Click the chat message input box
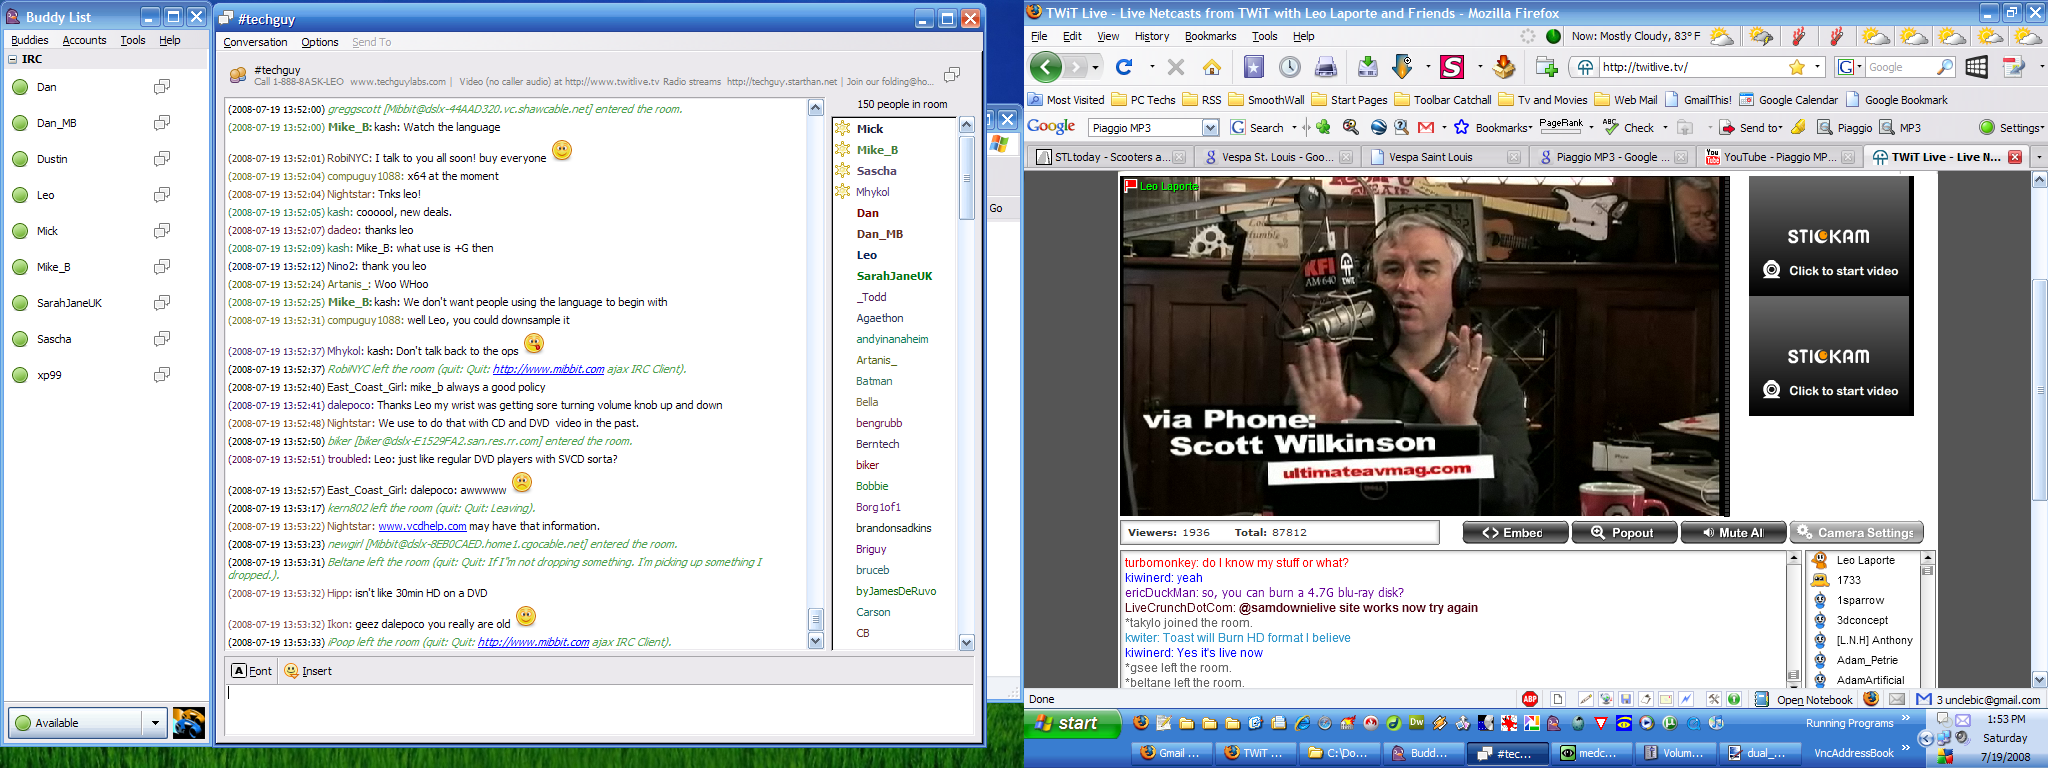 click(599, 709)
